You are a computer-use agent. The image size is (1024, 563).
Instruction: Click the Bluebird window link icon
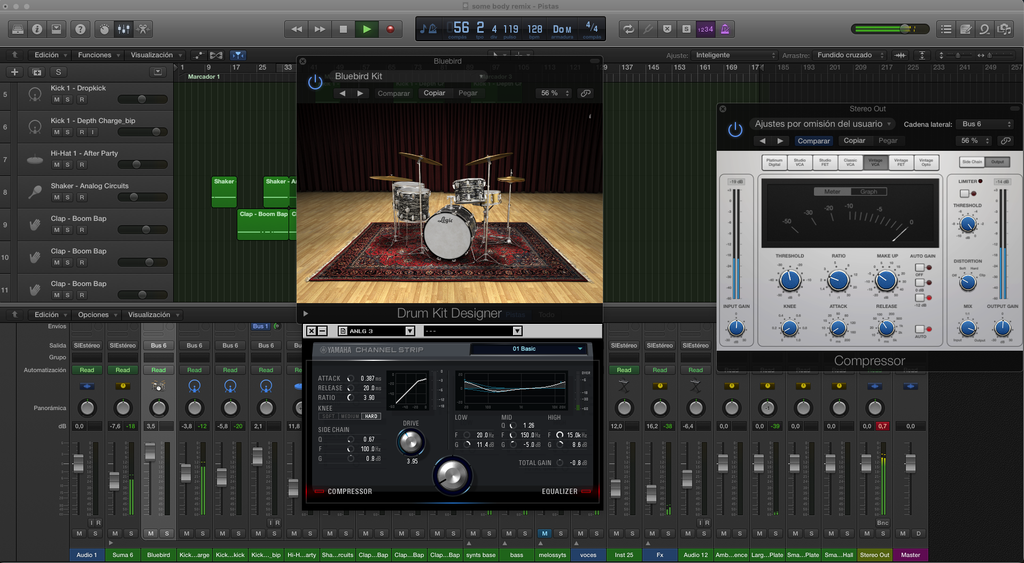click(x=586, y=93)
